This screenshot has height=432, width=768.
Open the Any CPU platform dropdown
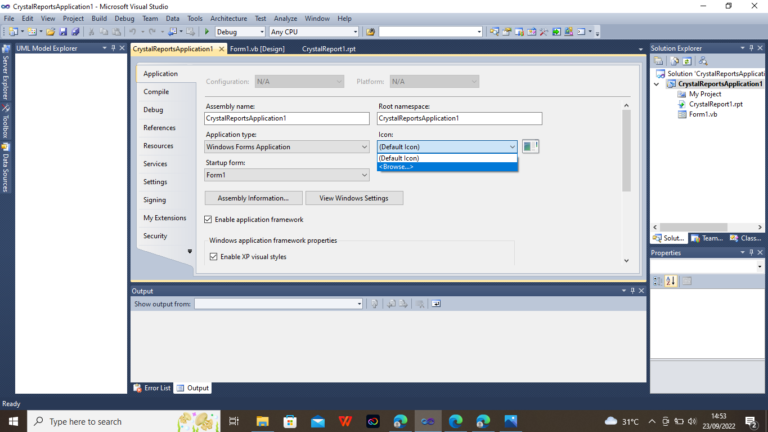pos(313,32)
